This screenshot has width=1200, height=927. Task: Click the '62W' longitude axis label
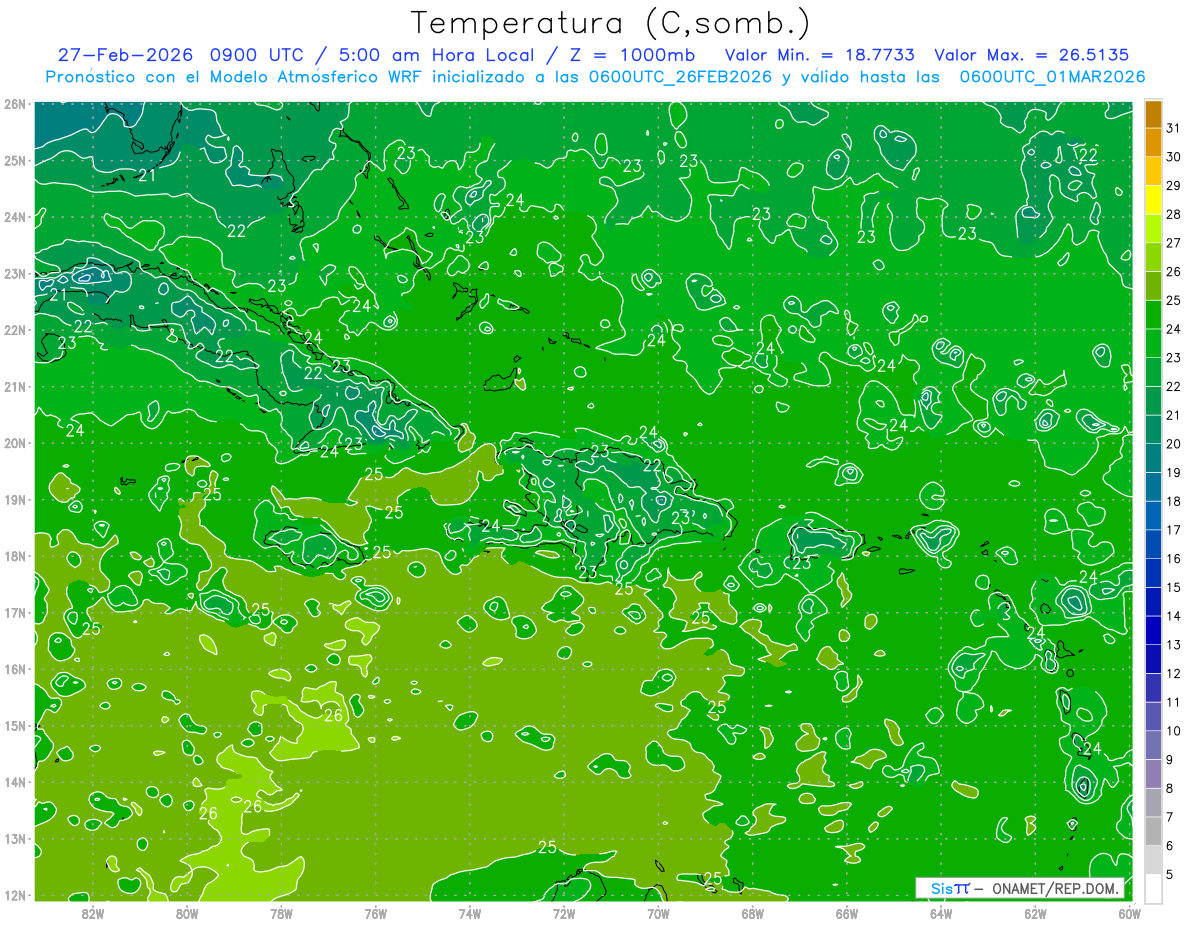(x=1035, y=912)
